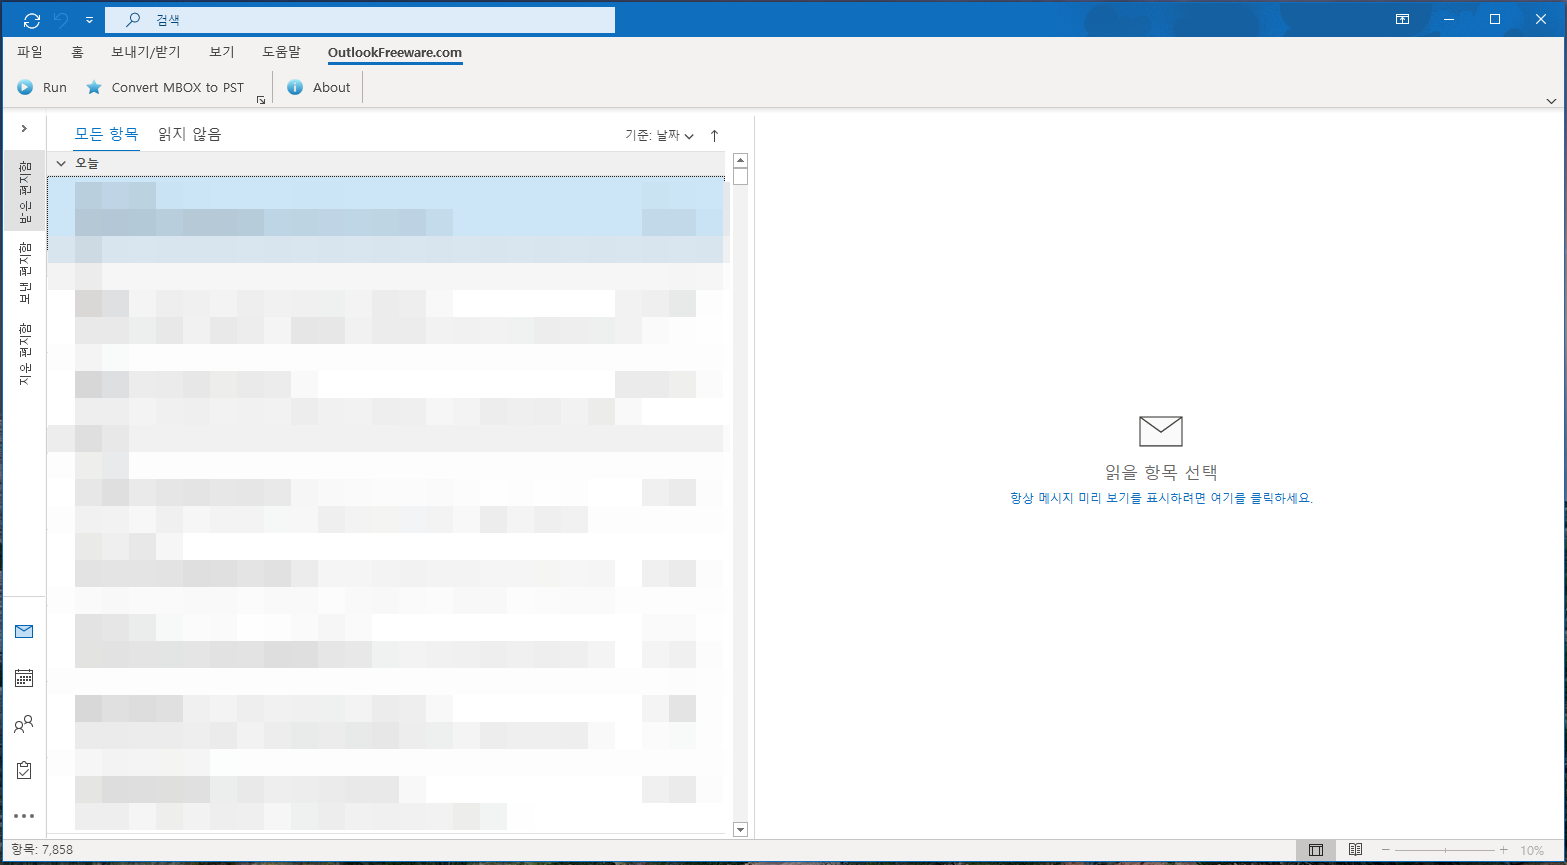This screenshot has width=1567, height=865.
Task: Select the Convert MBOX to PST tool
Action: point(165,87)
